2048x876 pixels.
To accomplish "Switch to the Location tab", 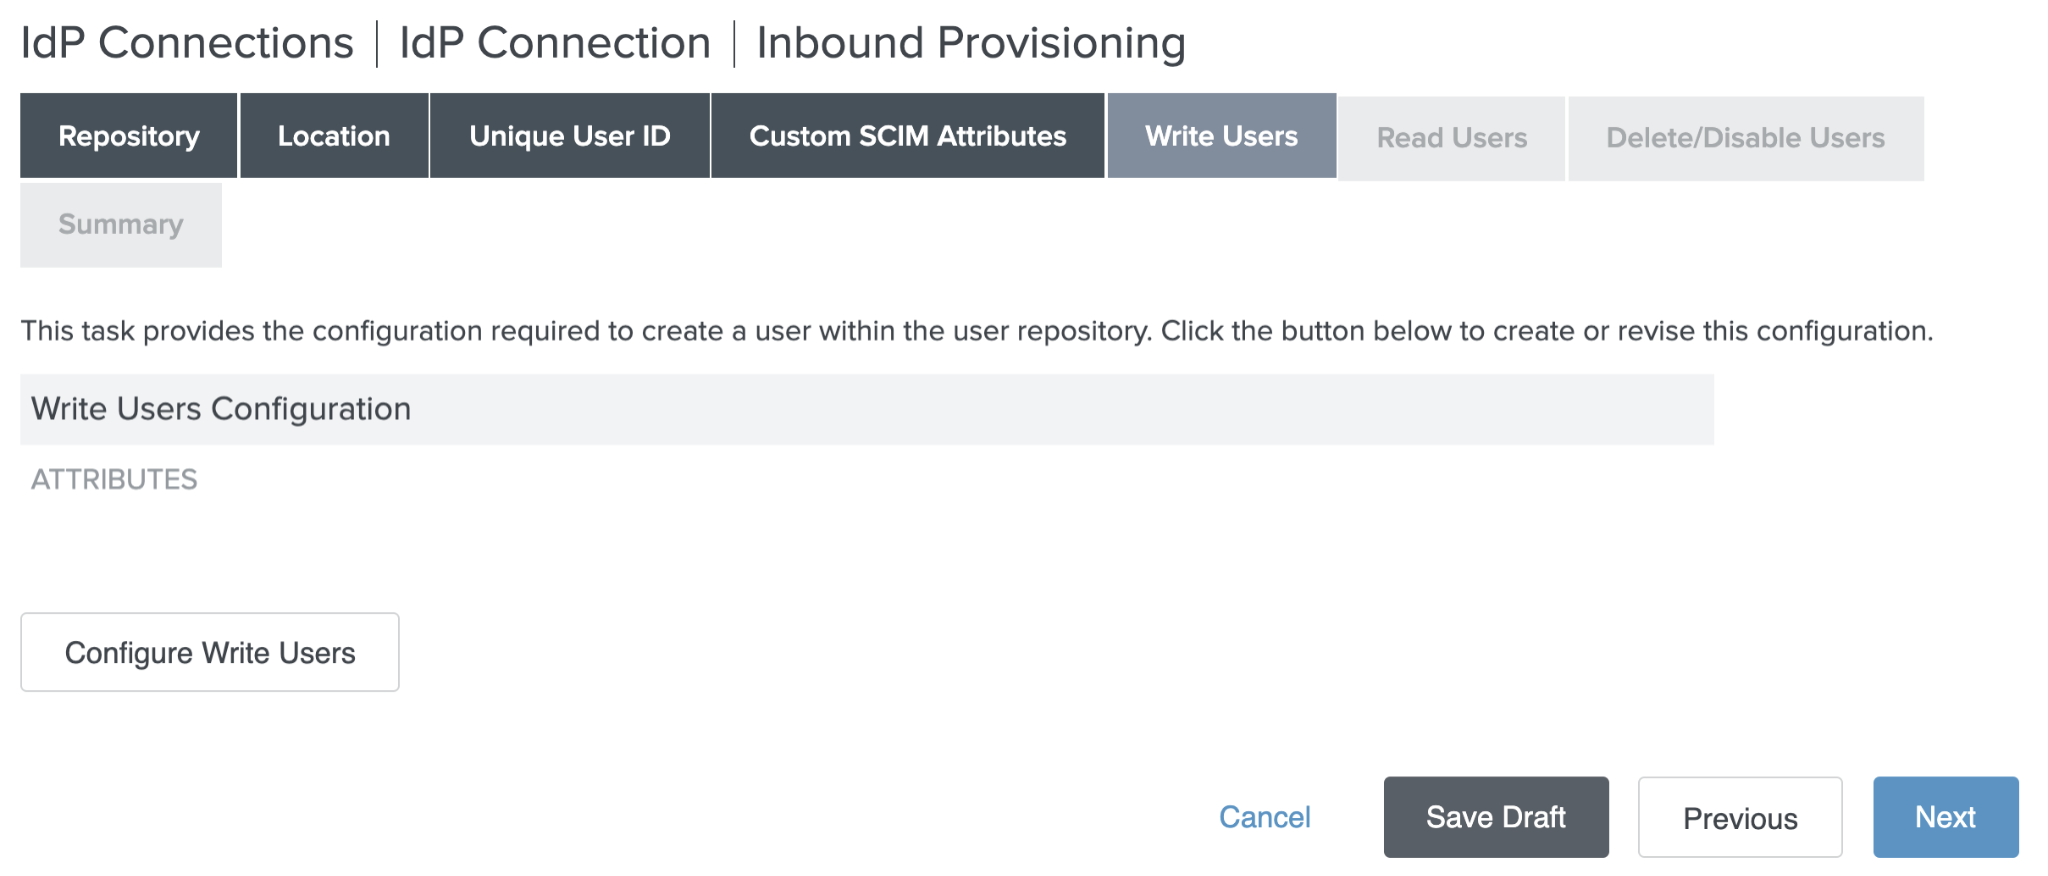I will (x=334, y=136).
